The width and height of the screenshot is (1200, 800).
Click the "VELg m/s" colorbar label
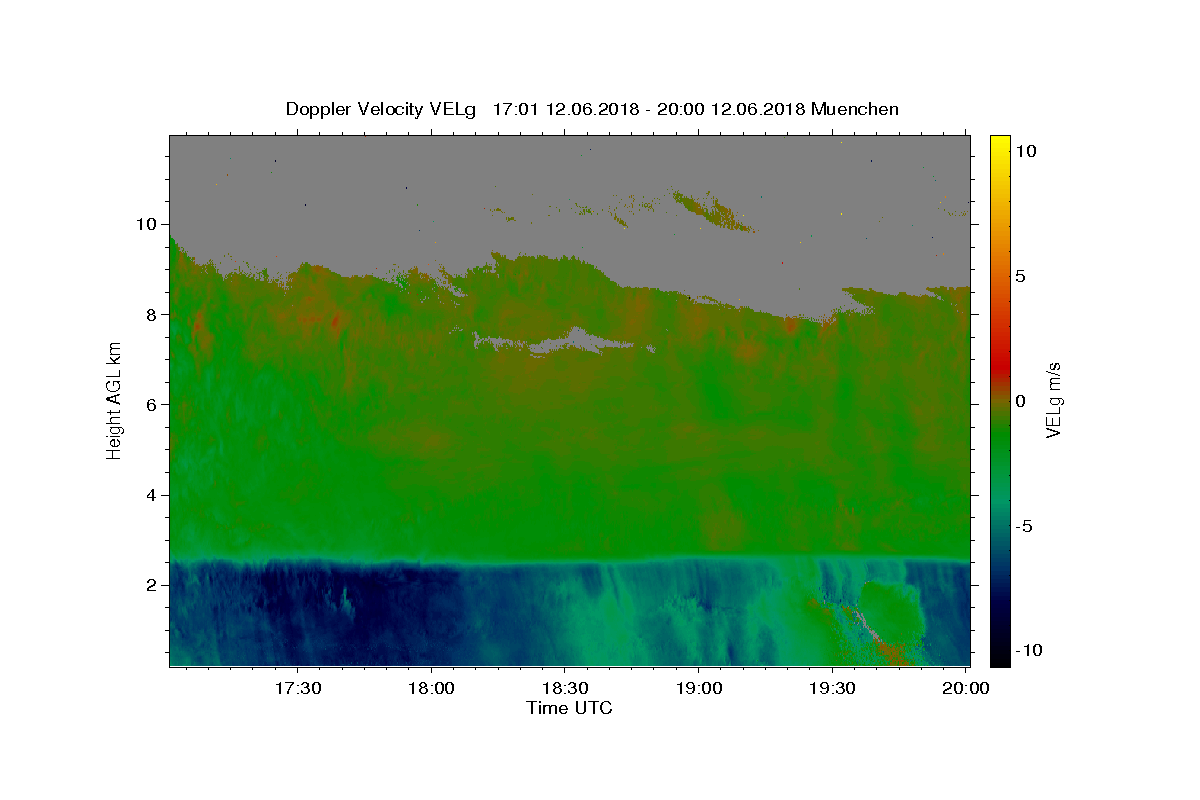tap(1052, 400)
